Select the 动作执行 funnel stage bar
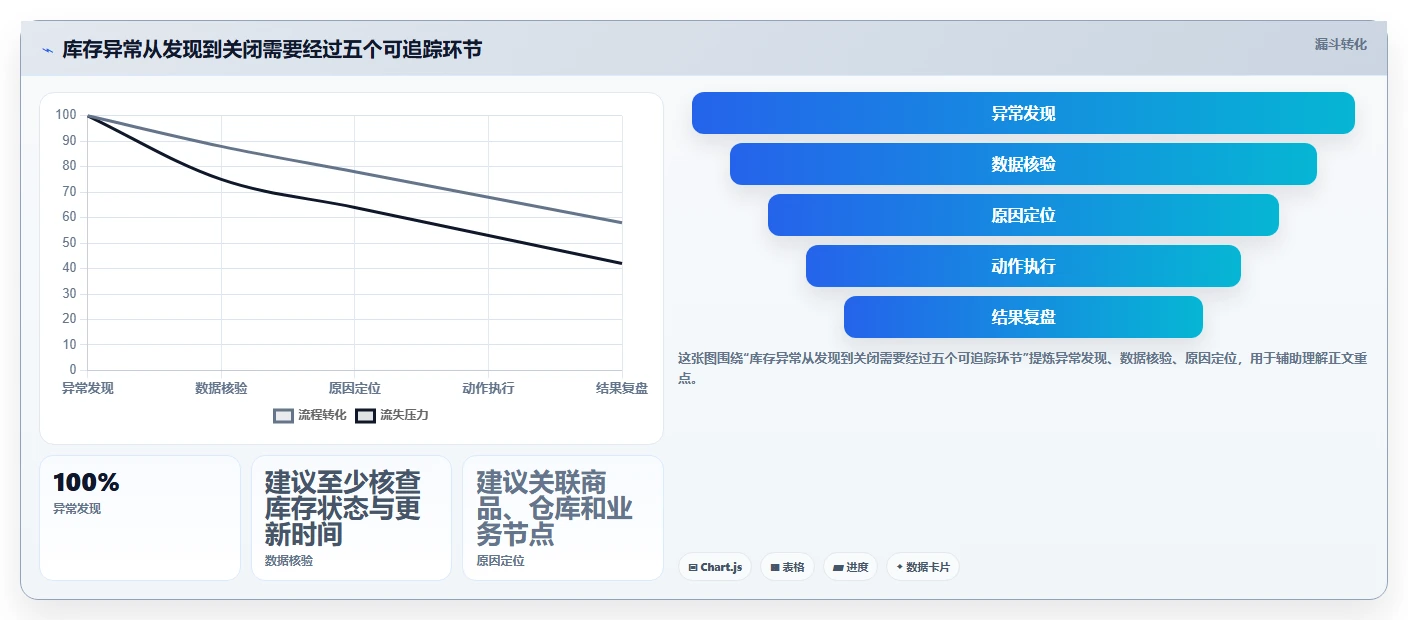This screenshot has width=1408, height=620. point(1023,266)
